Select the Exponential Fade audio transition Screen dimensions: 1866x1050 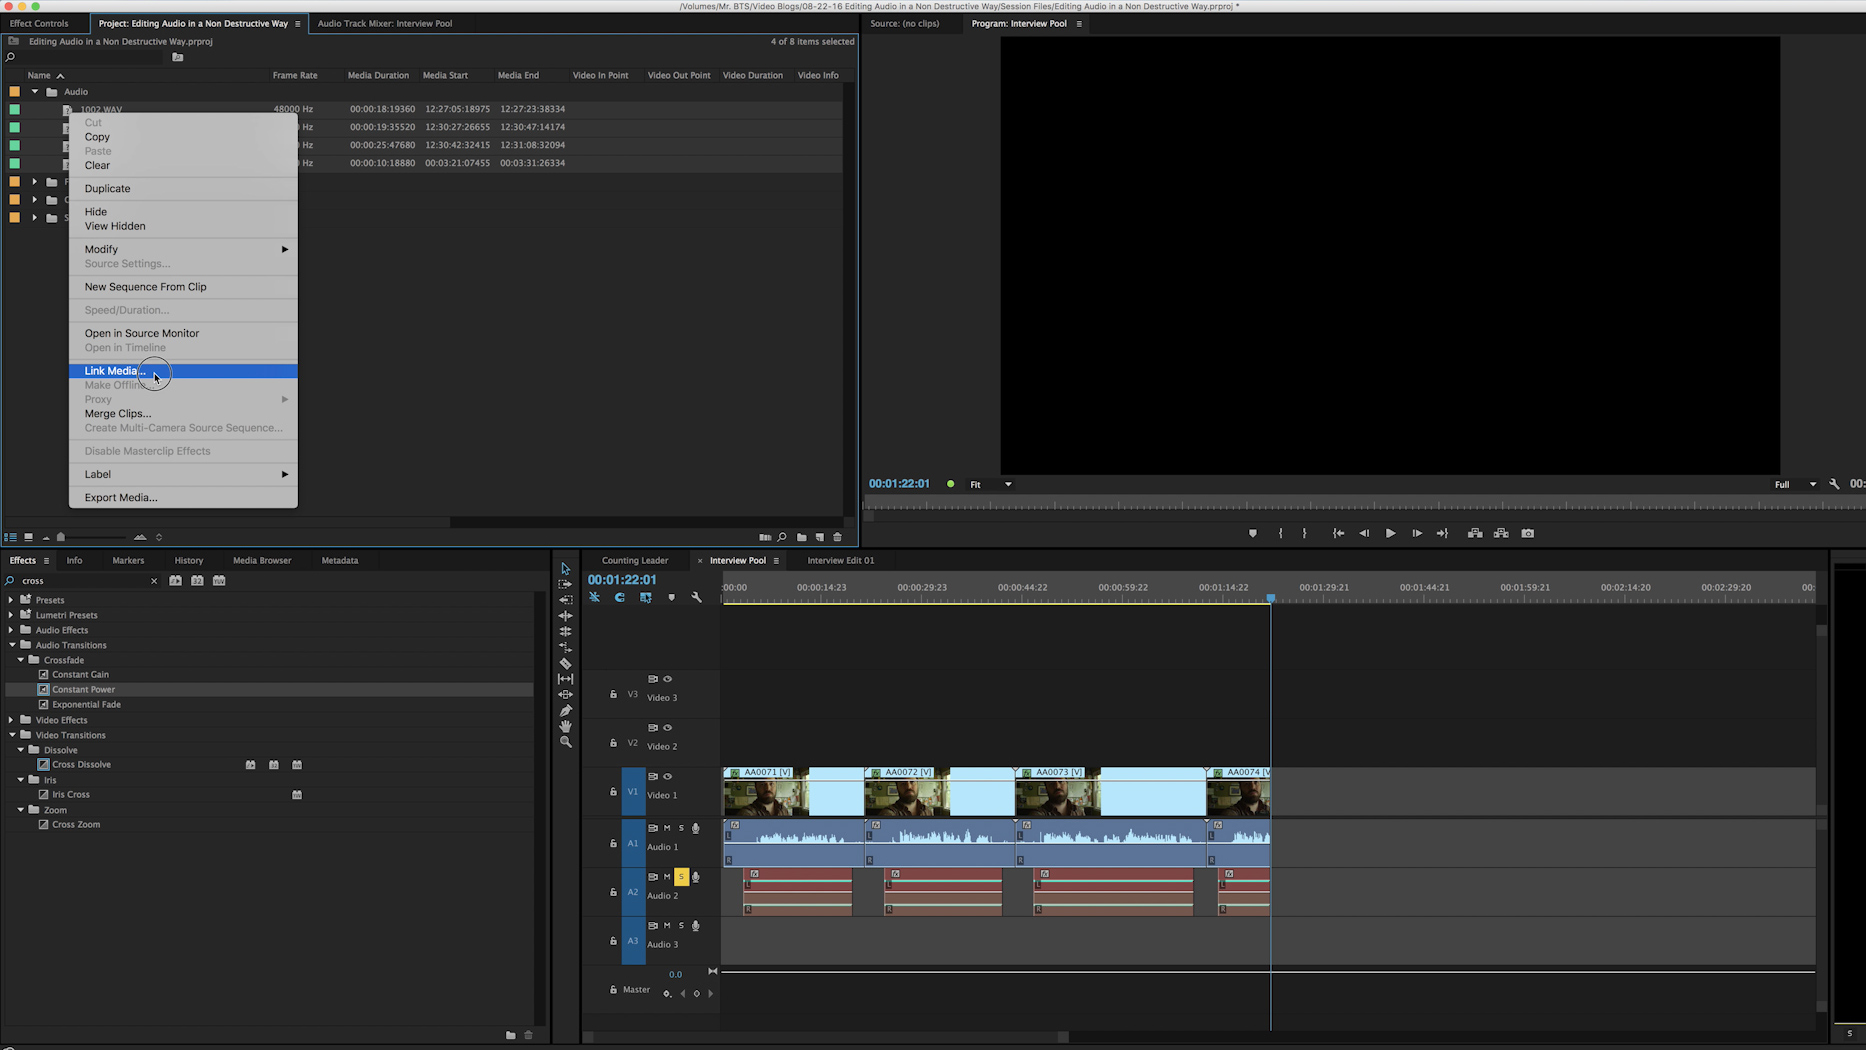(86, 705)
